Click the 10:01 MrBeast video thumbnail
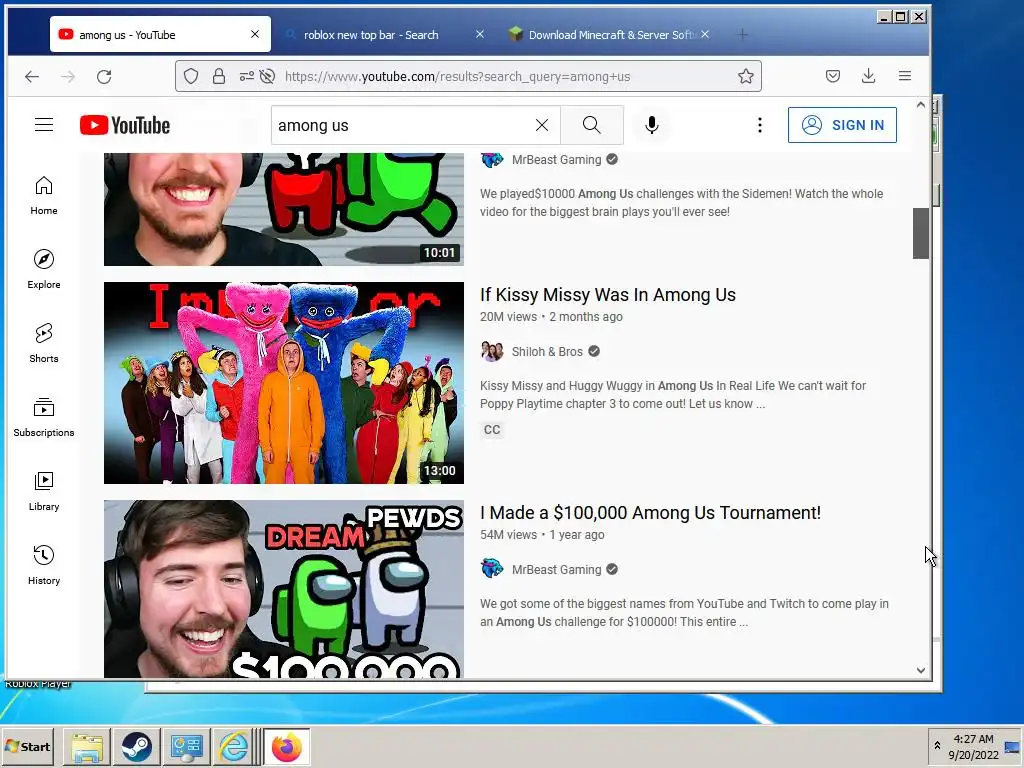Screen dimensions: 1024x768 (283, 209)
